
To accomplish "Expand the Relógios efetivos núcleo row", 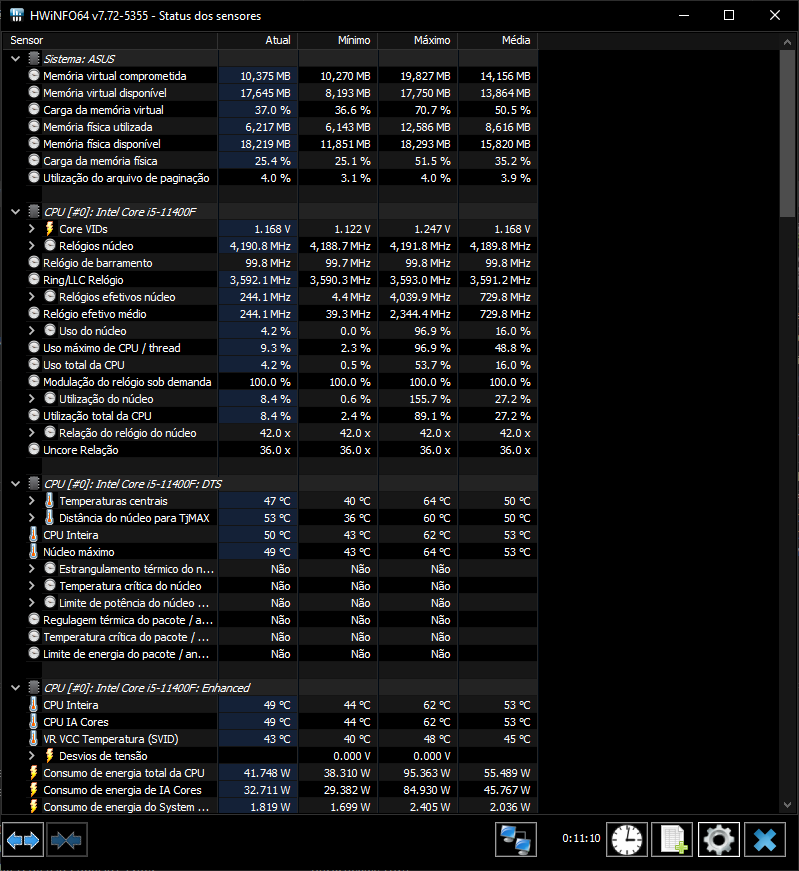I will 32,297.
